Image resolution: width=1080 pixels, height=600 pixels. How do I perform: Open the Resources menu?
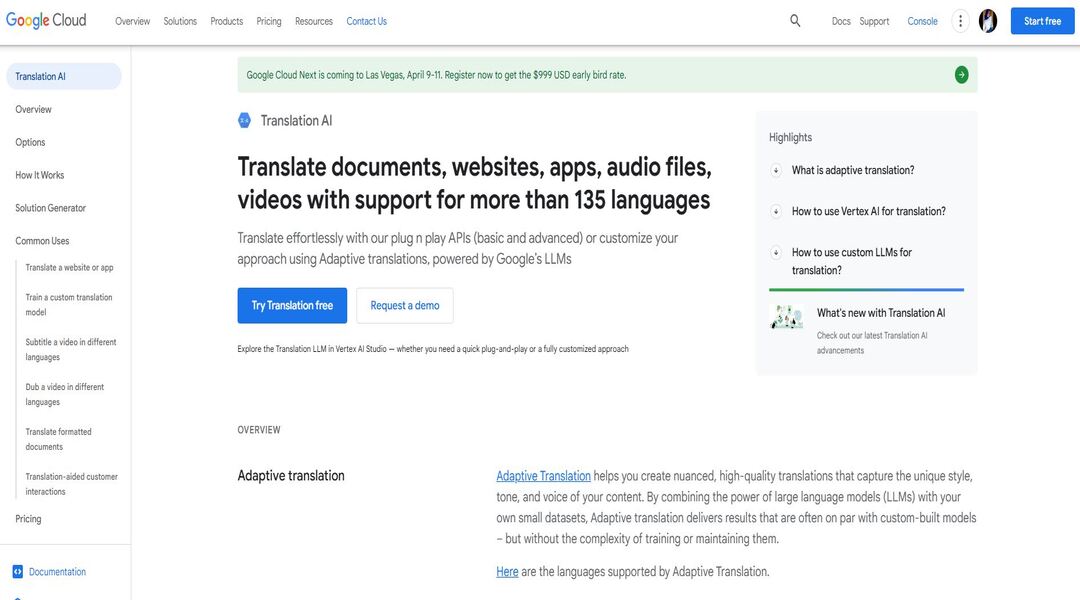coord(313,21)
